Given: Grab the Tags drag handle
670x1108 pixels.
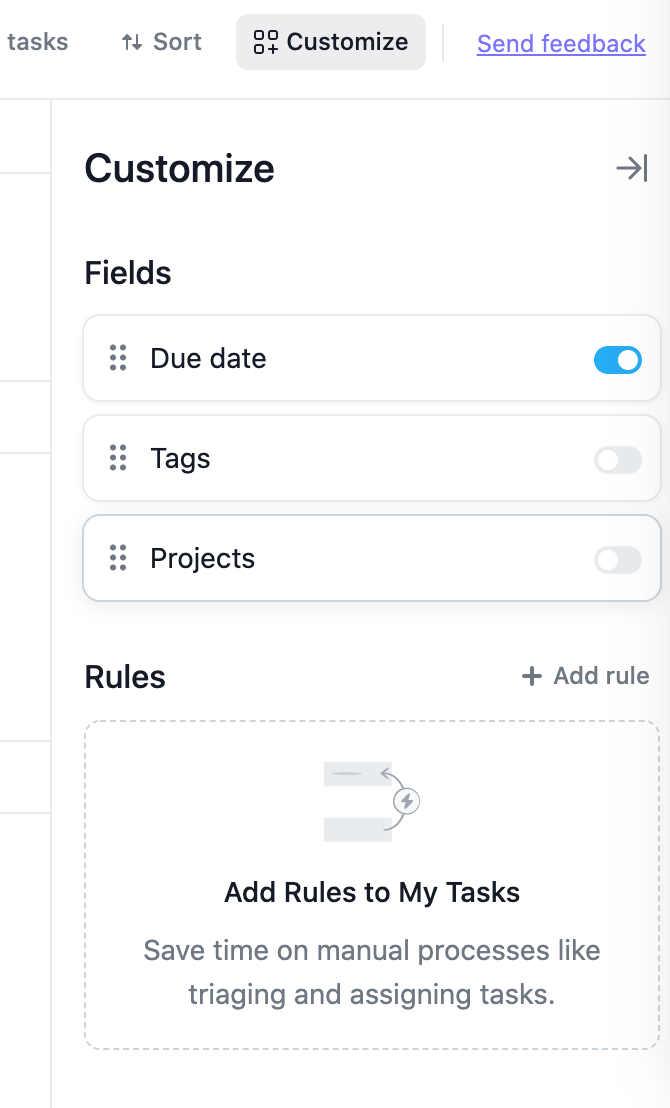Looking at the screenshot, I should [x=118, y=458].
